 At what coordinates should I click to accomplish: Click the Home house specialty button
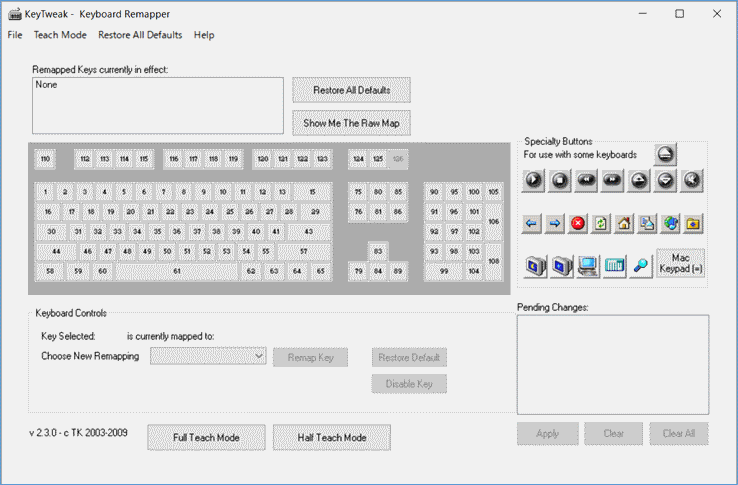tap(624, 223)
